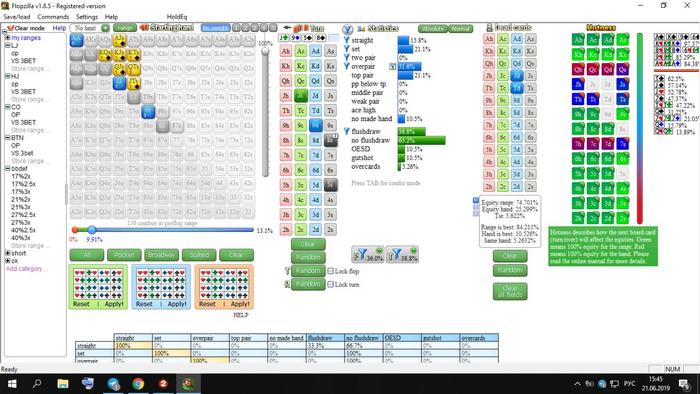Open taskbar search magnifier
Screen dimensions: 700x394
pos(37,384)
